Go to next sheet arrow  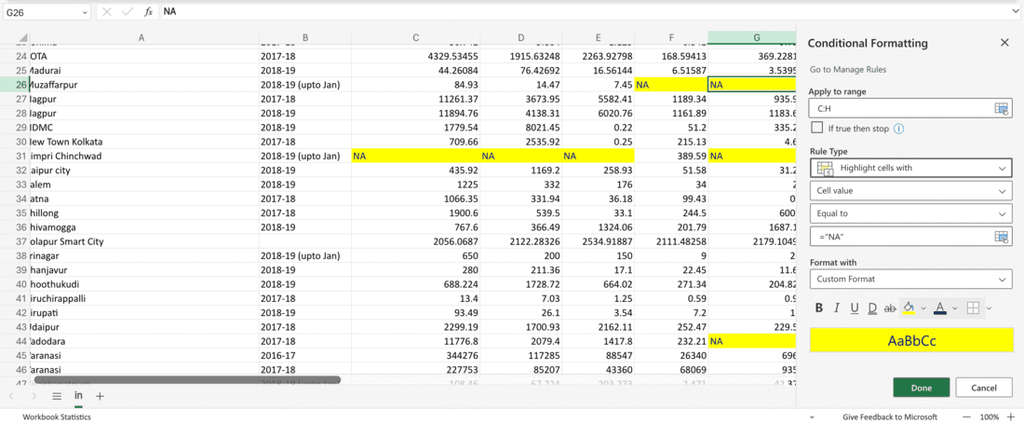tap(34, 396)
